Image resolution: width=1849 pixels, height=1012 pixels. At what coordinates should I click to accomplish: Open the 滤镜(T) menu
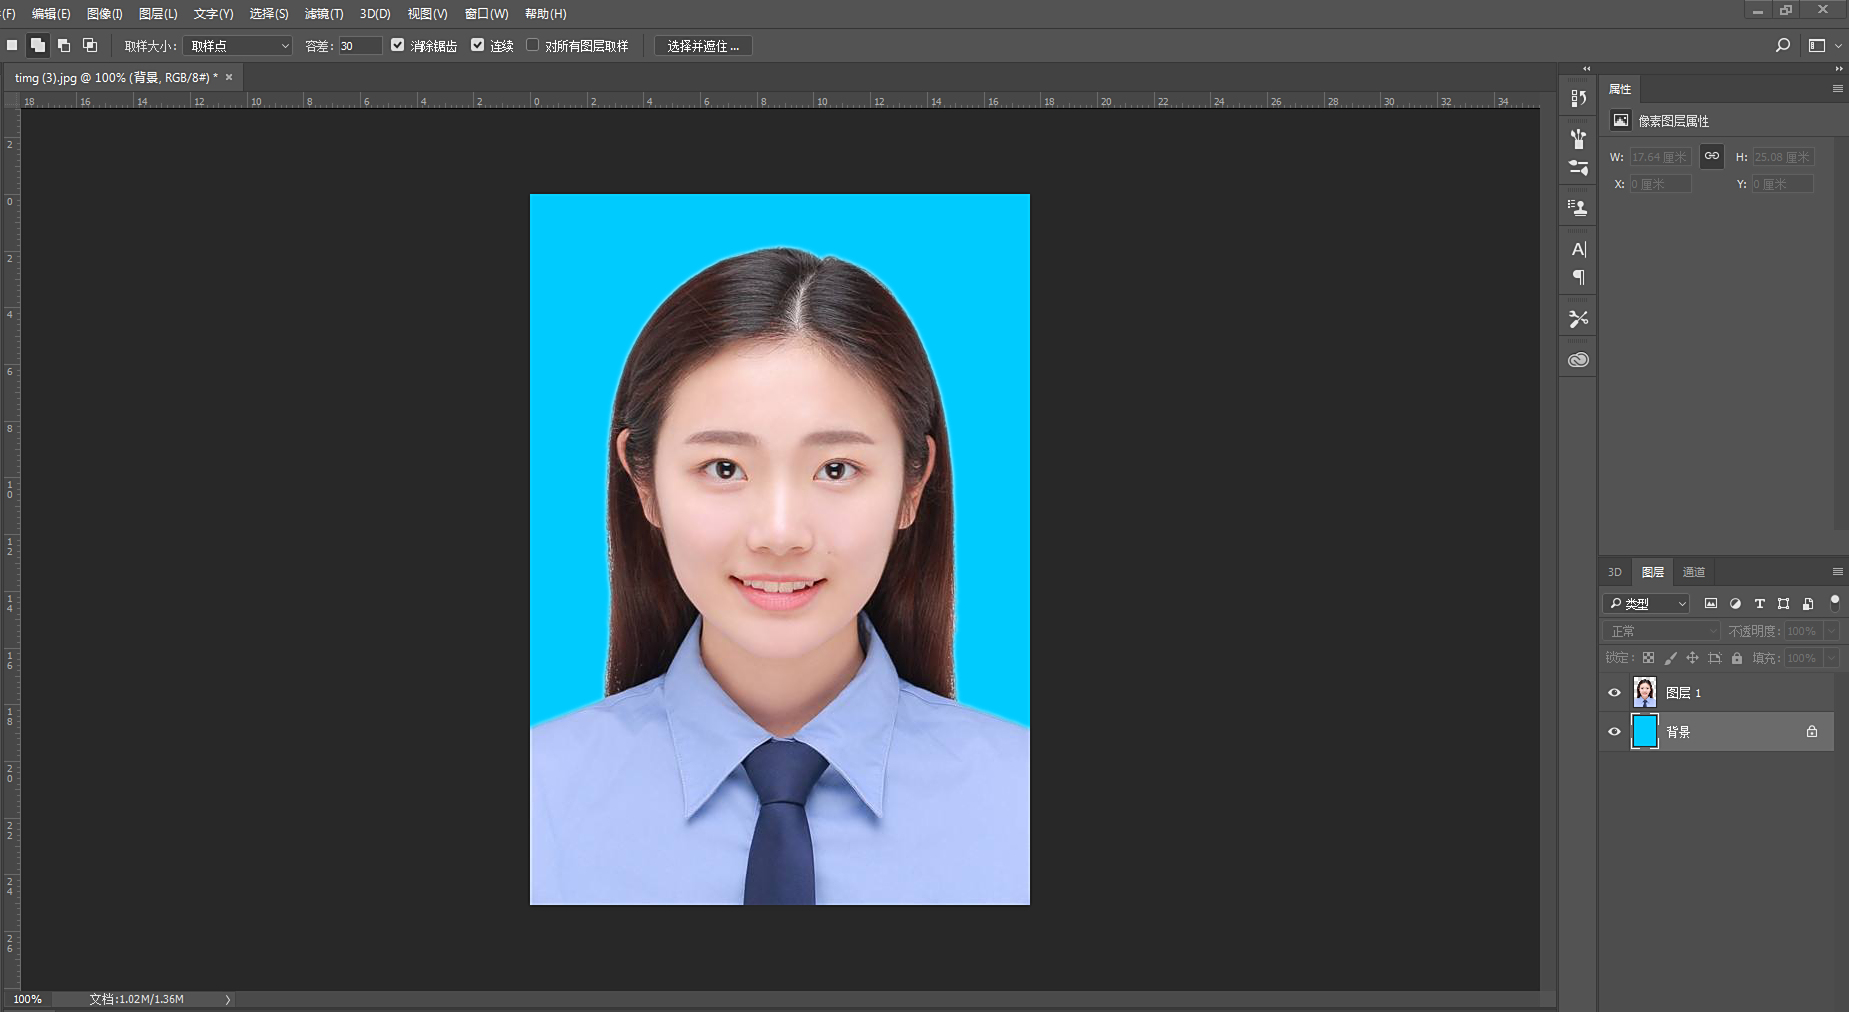323,14
